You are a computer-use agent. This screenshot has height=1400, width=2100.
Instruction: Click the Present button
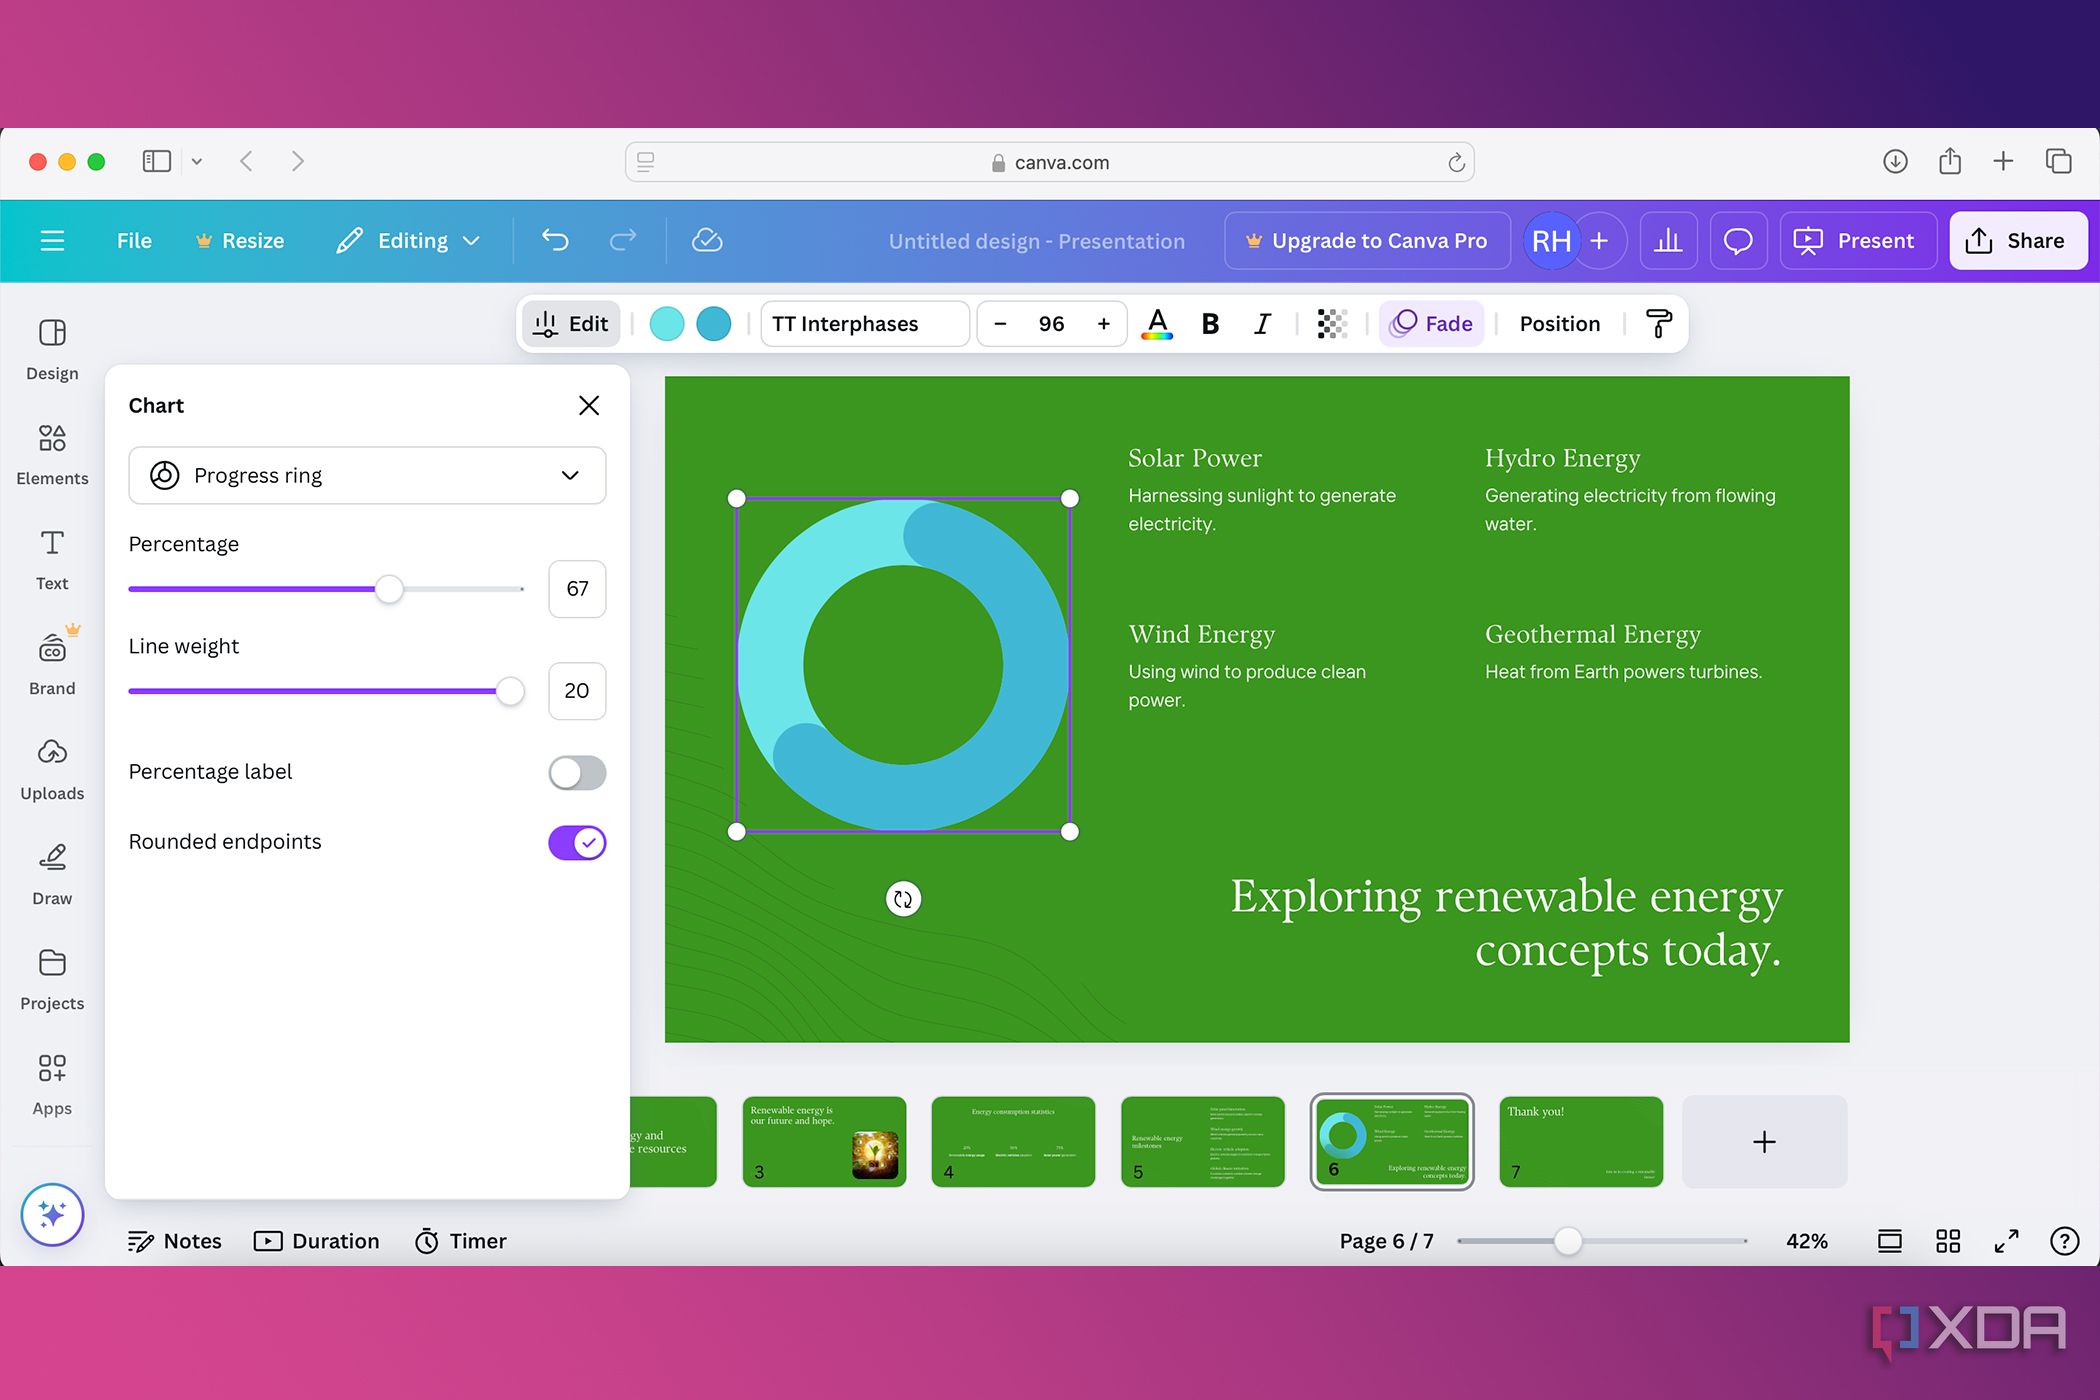coord(1857,240)
